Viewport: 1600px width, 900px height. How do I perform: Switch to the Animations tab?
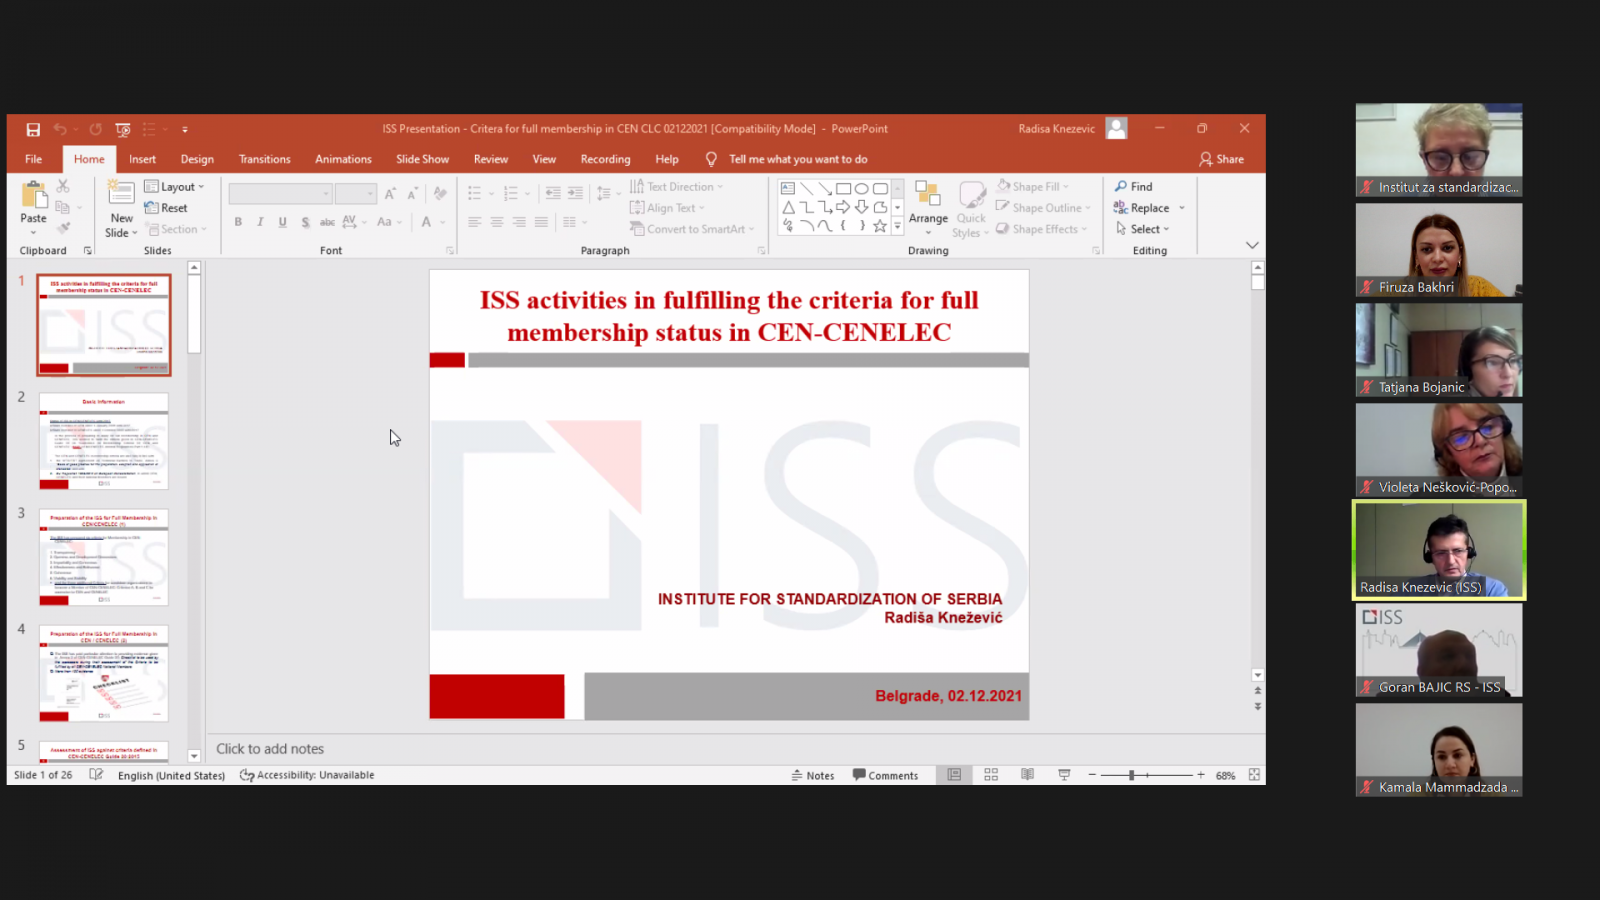343,159
